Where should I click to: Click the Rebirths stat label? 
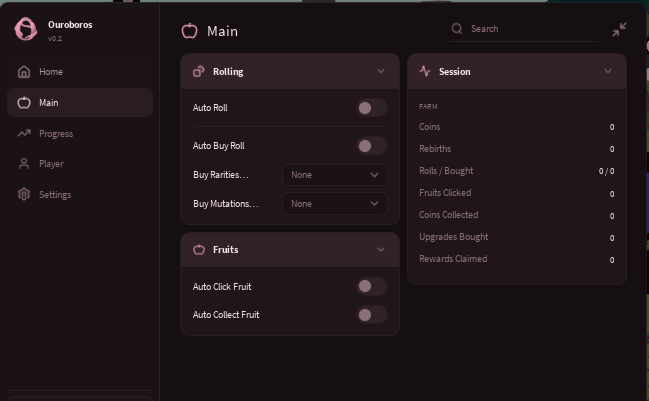pyautogui.click(x=435, y=149)
